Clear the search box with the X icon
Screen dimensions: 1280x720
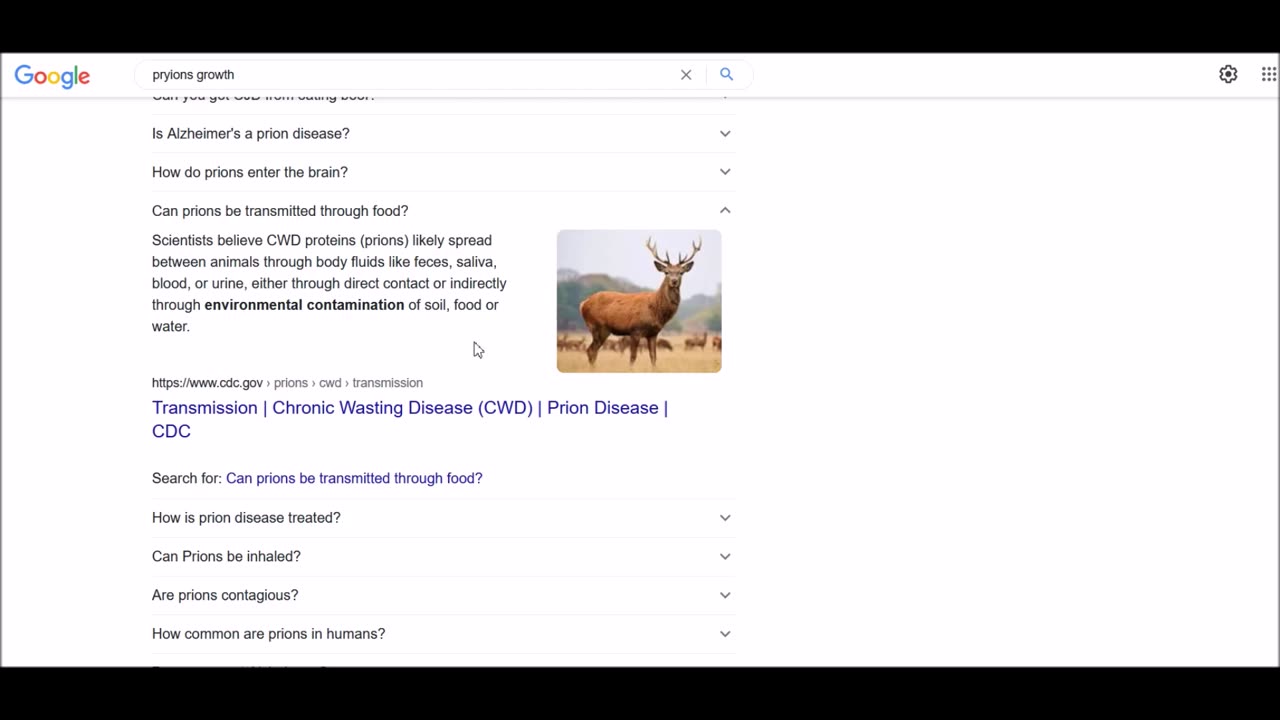coord(686,75)
